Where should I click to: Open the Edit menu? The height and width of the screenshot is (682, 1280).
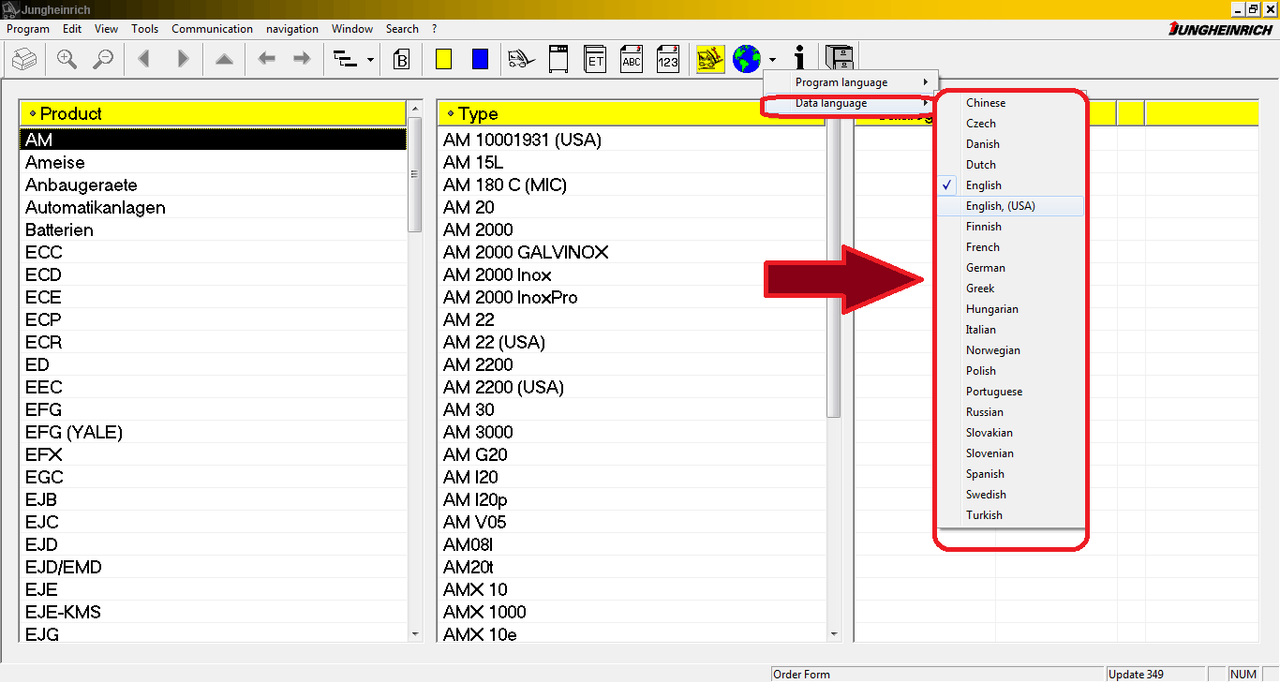coord(72,29)
